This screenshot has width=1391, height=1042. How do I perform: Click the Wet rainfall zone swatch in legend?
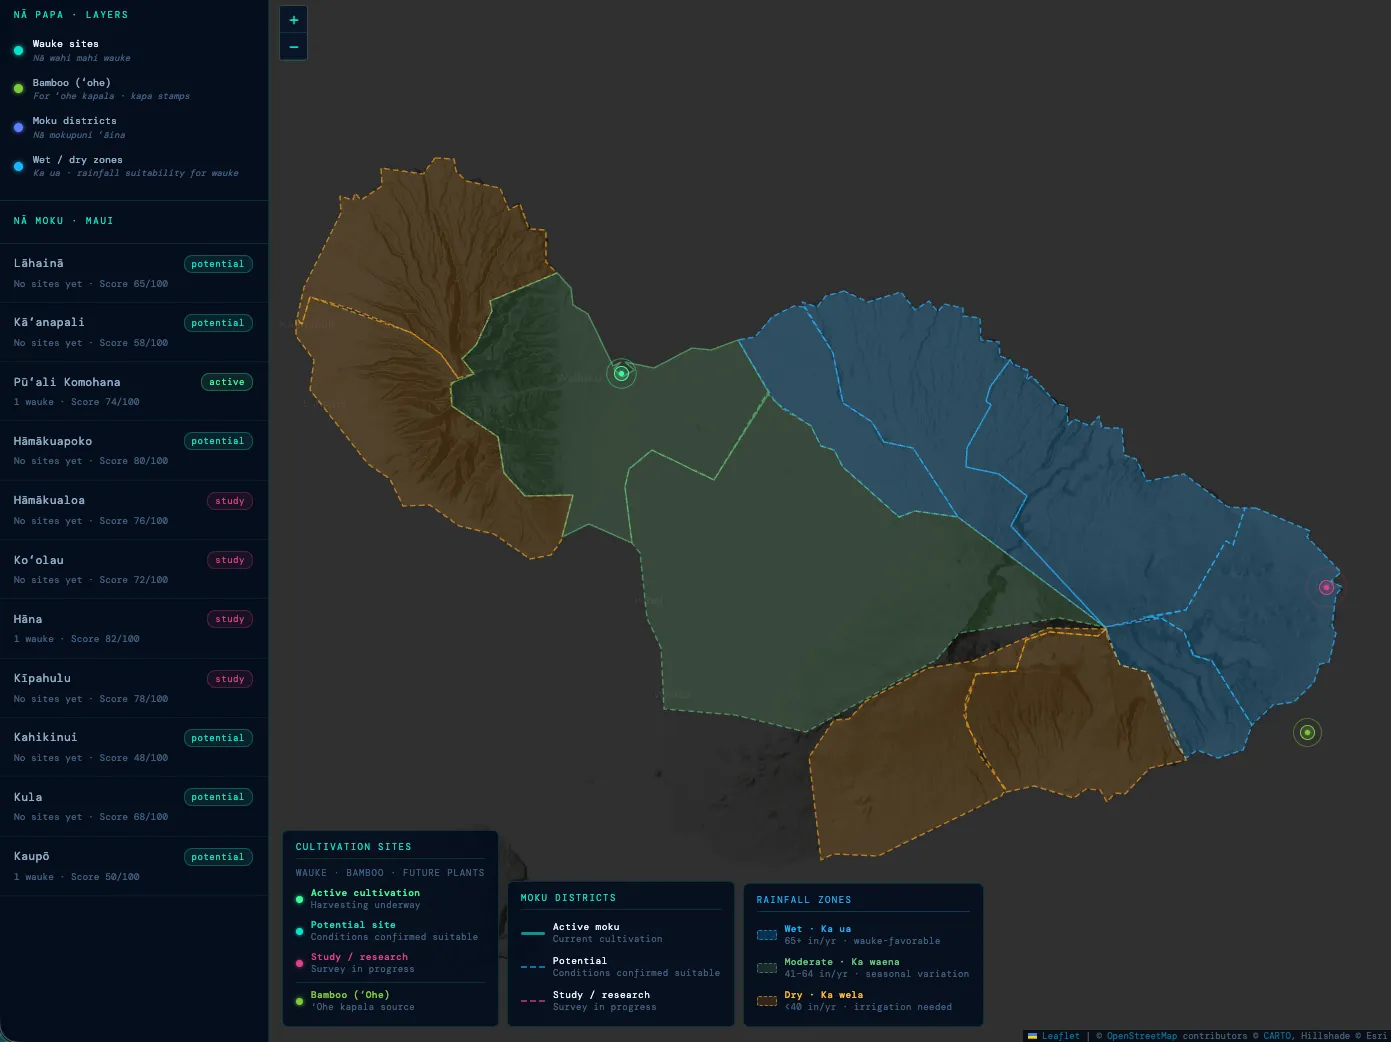tap(767, 935)
